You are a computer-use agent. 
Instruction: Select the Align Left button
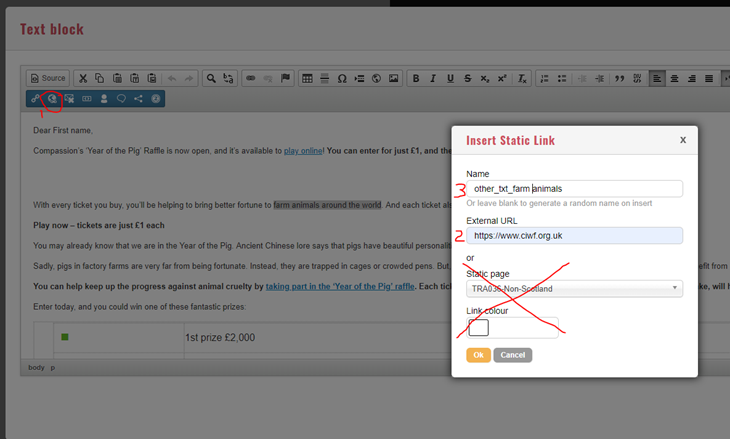click(x=657, y=78)
